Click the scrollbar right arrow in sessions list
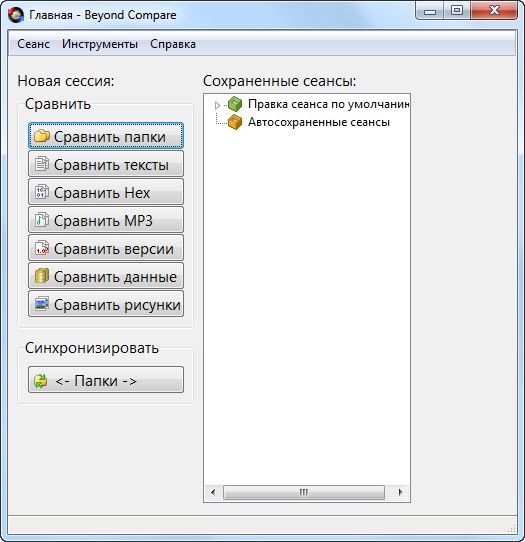The height and width of the screenshot is (542, 525). [401, 492]
